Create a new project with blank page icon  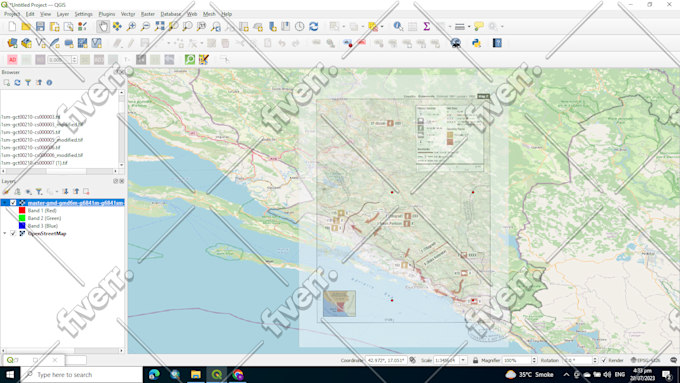pos(12,26)
